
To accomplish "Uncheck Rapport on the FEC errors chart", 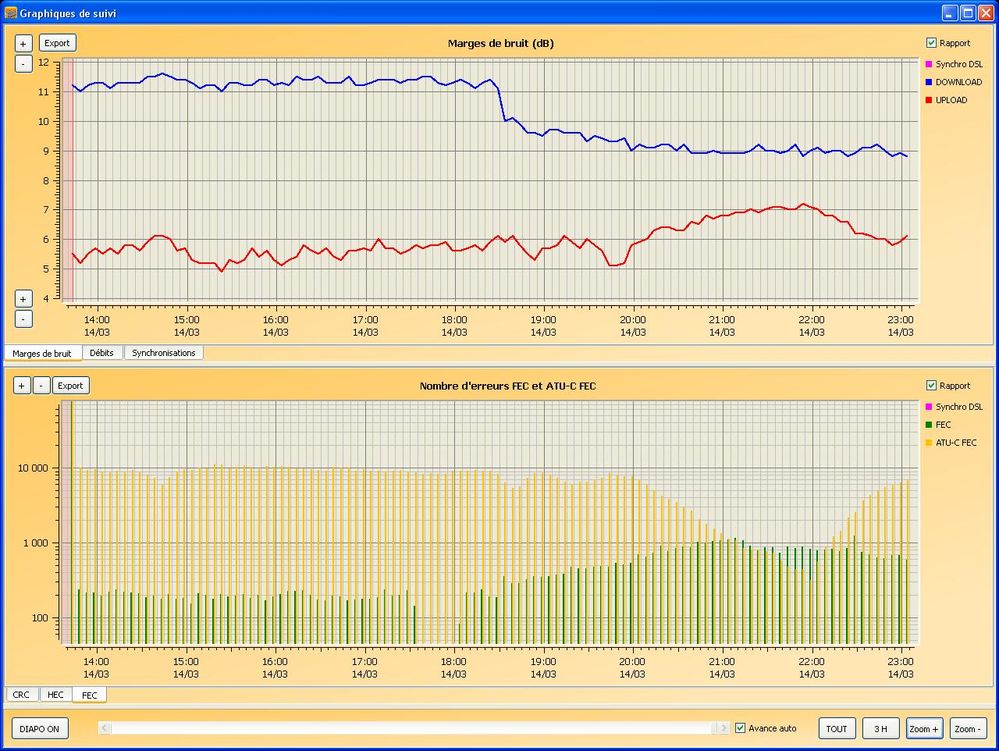I will pyautogui.click(x=931, y=385).
